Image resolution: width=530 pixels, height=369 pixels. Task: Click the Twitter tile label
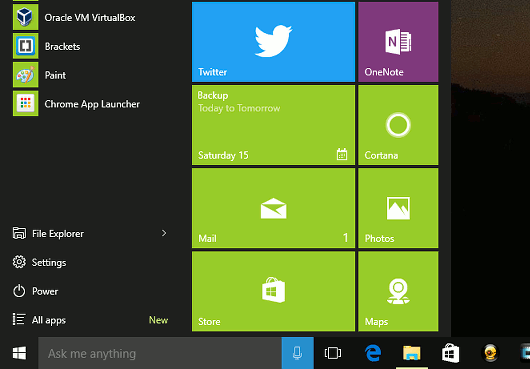[213, 72]
